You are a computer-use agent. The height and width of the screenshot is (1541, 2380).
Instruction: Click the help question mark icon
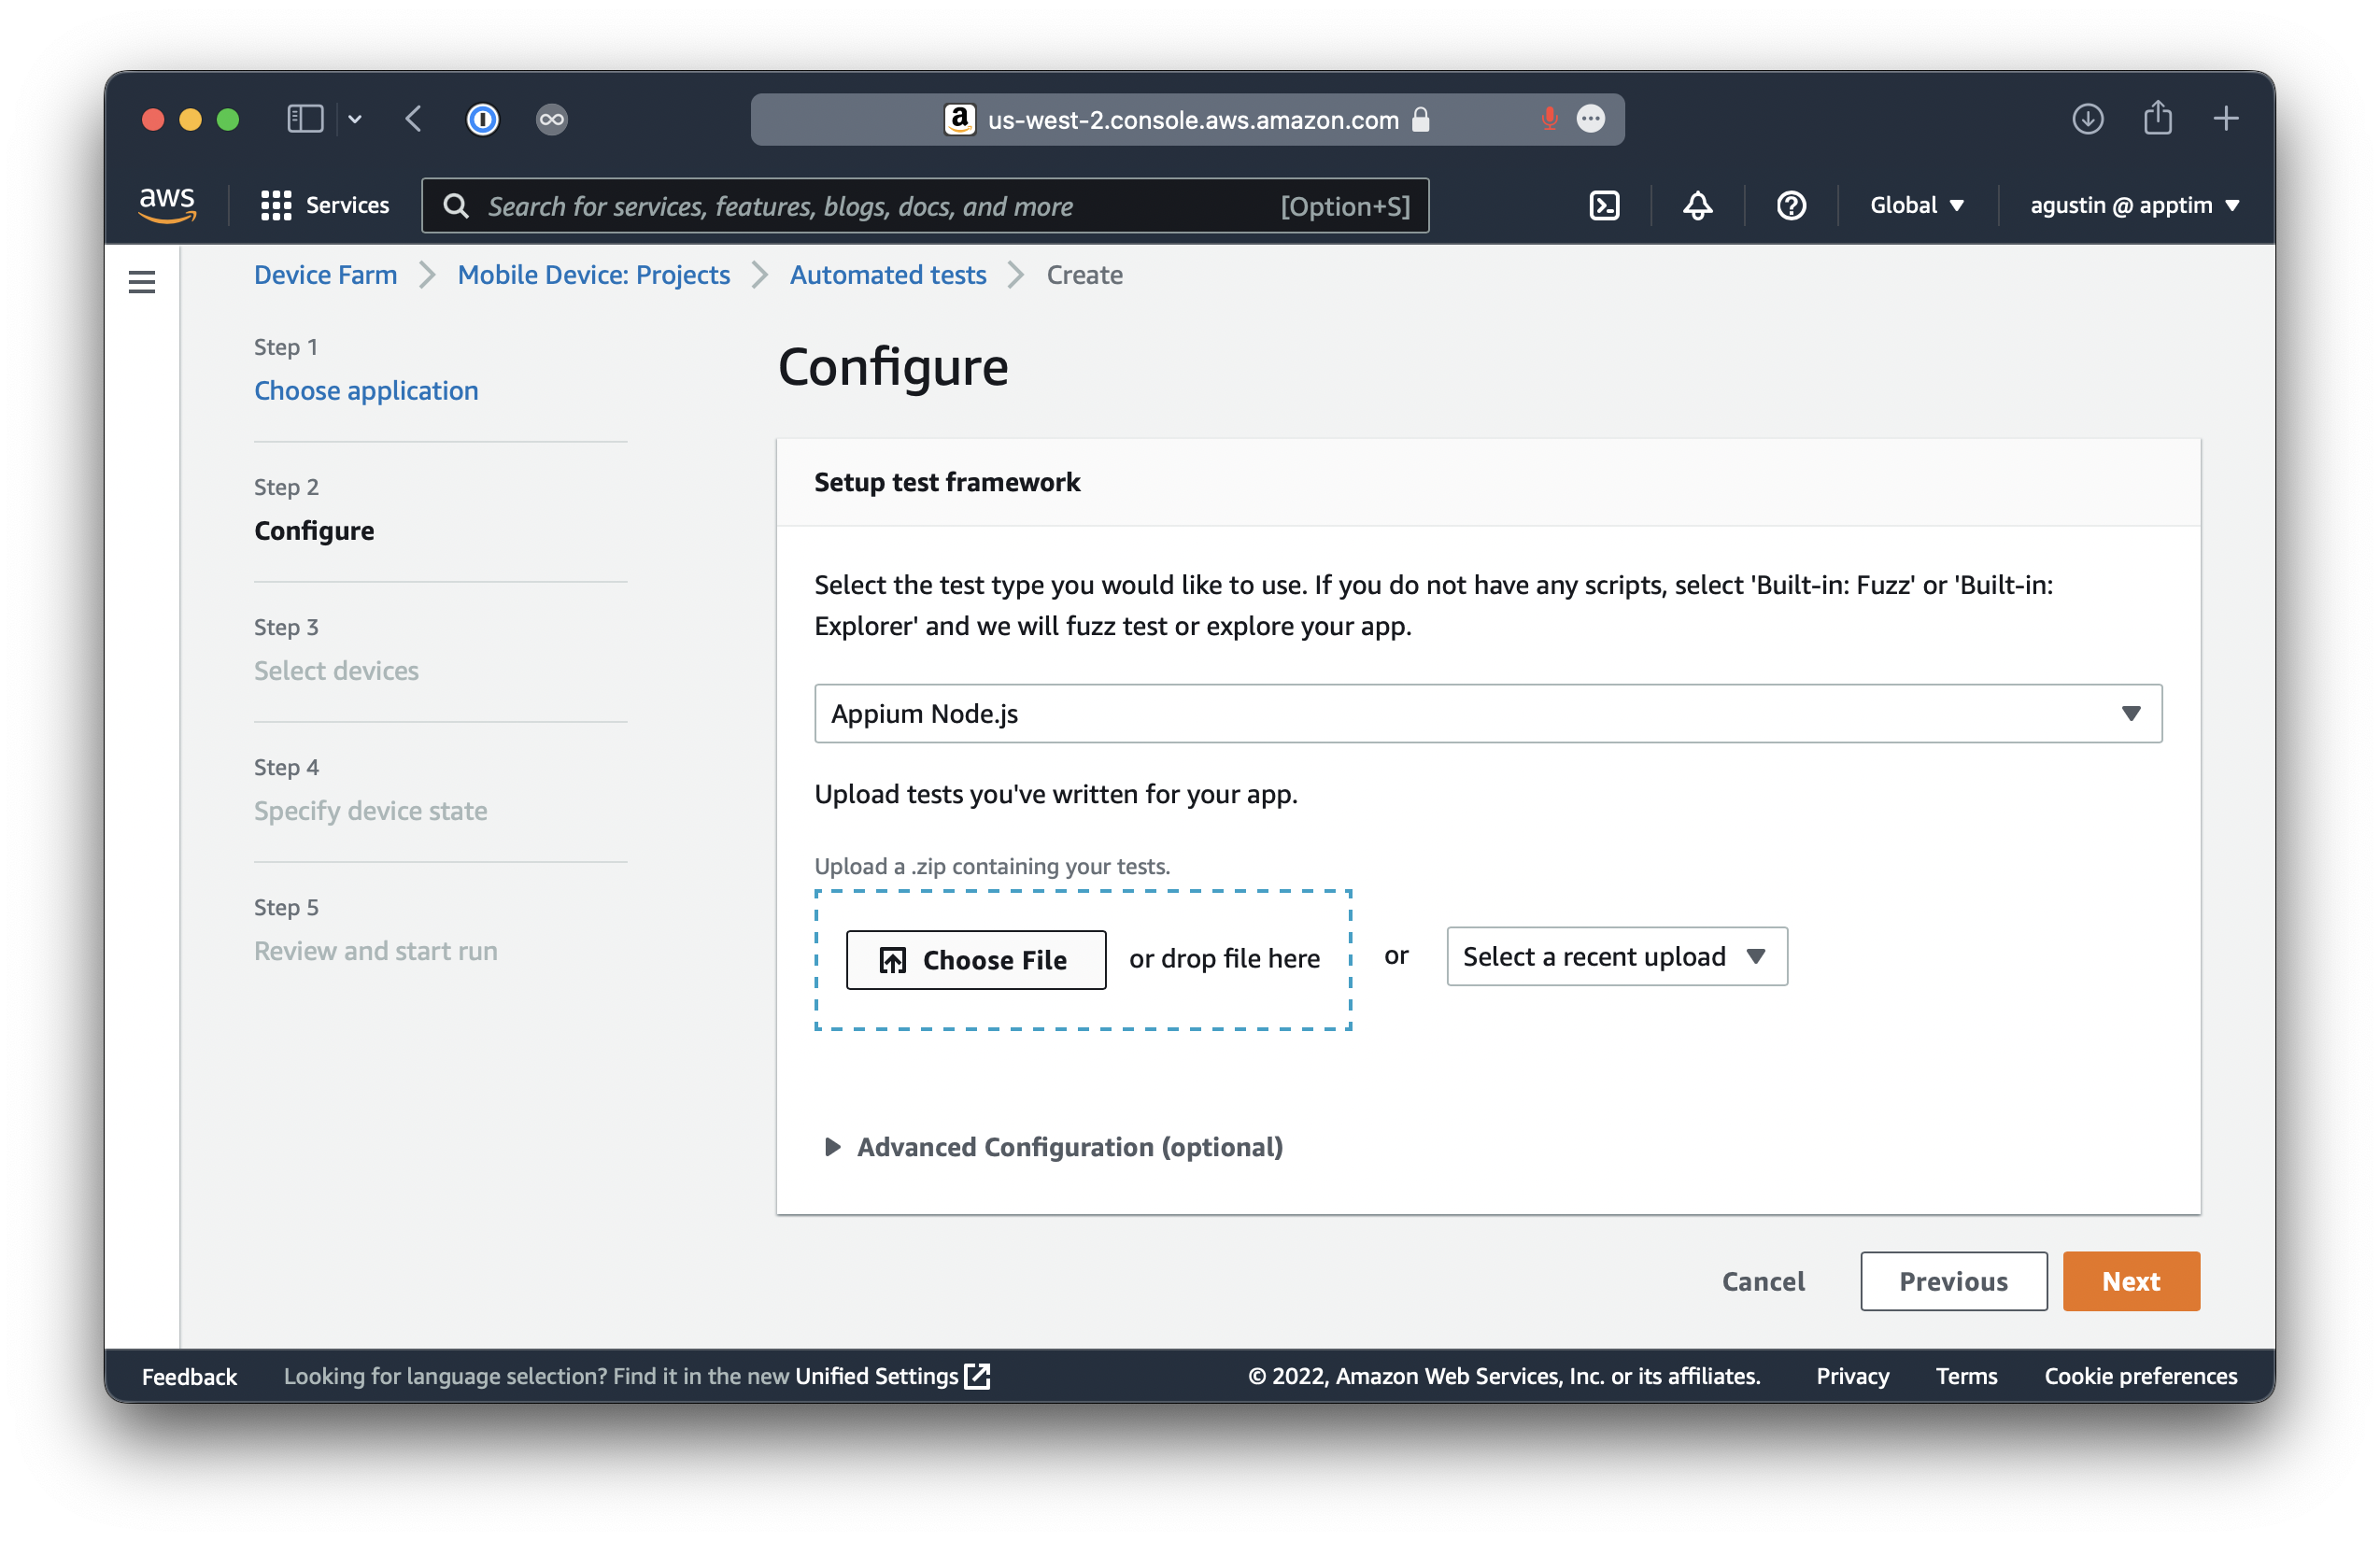pos(1790,206)
